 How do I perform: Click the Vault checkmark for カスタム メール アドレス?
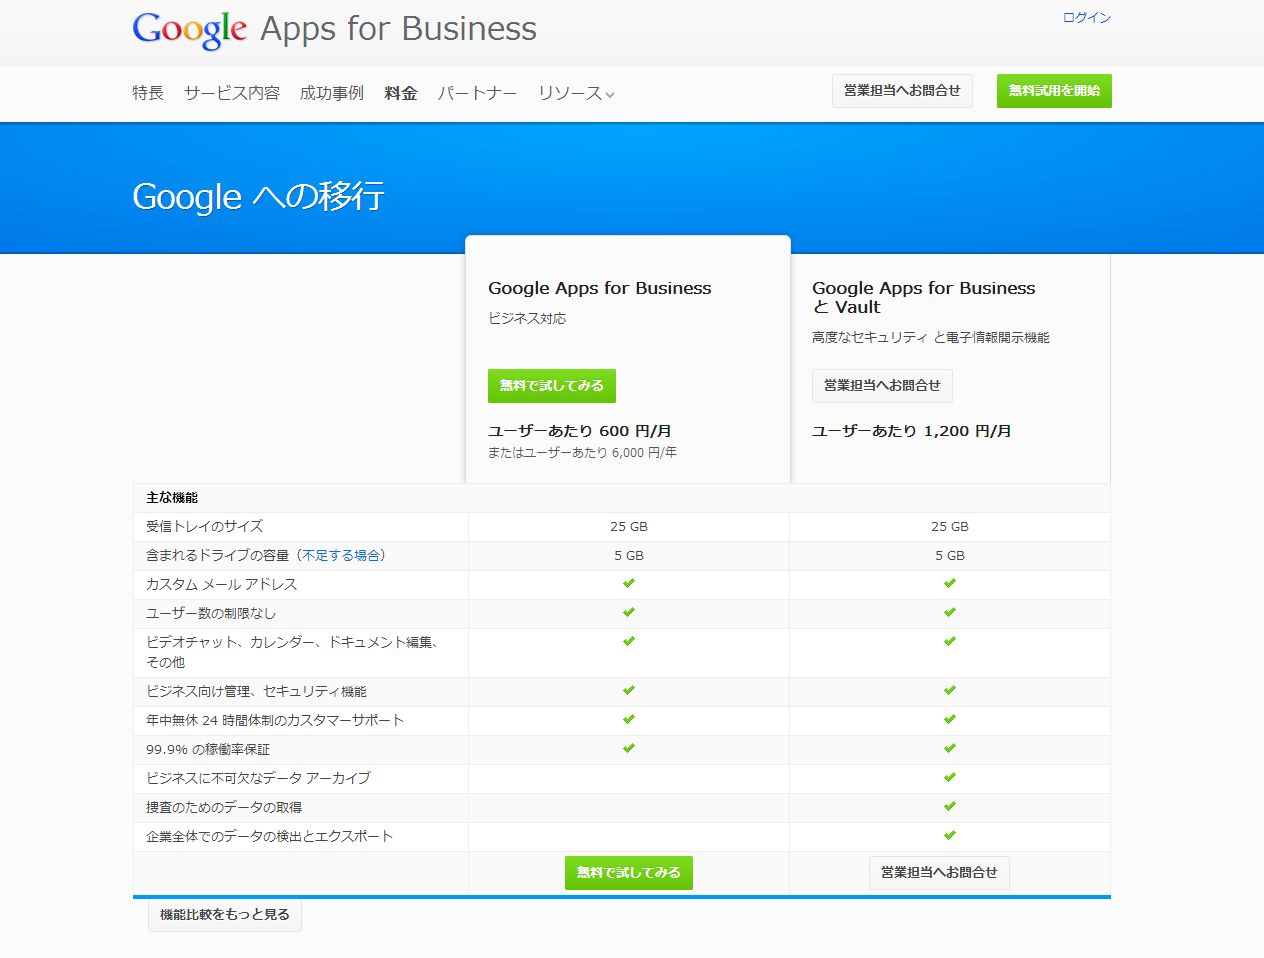[x=950, y=583]
